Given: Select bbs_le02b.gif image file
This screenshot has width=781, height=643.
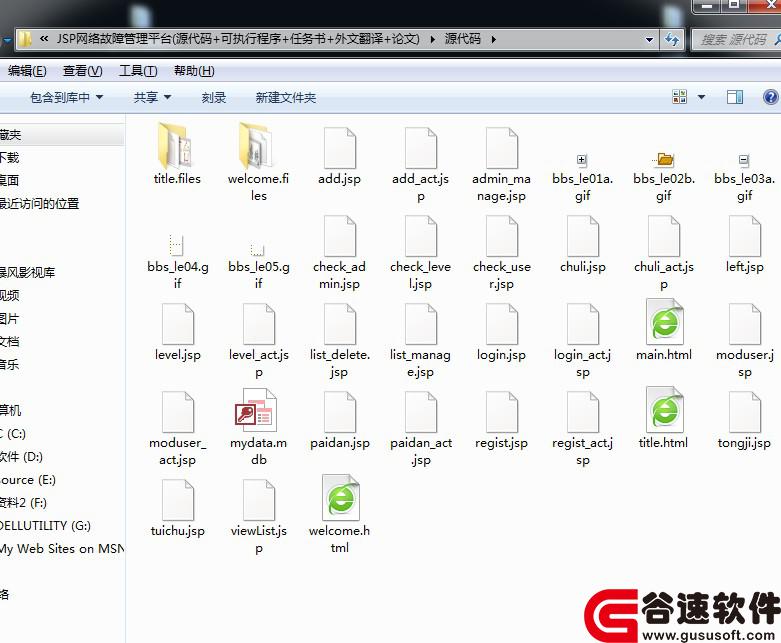Looking at the screenshot, I should pos(664,177).
